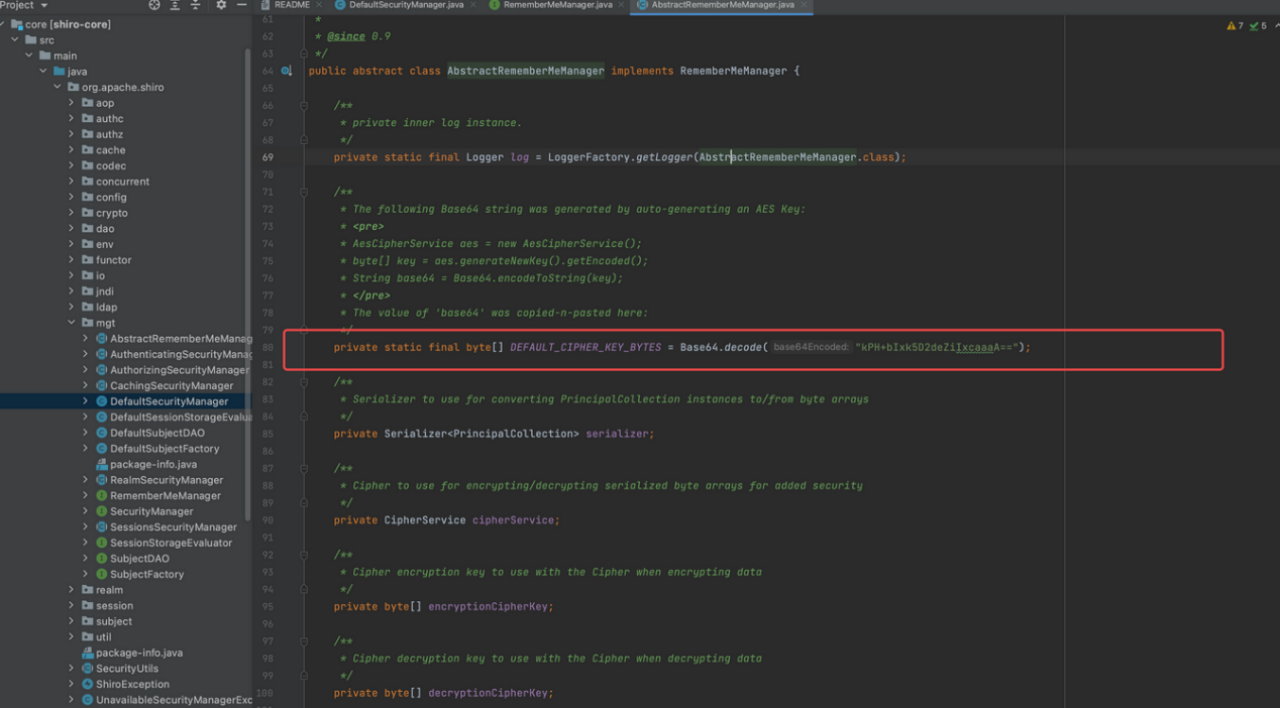This screenshot has width=1280, height=708.
Task: Fold the Javadoc comment at line 71
Action: click(303, 192)
